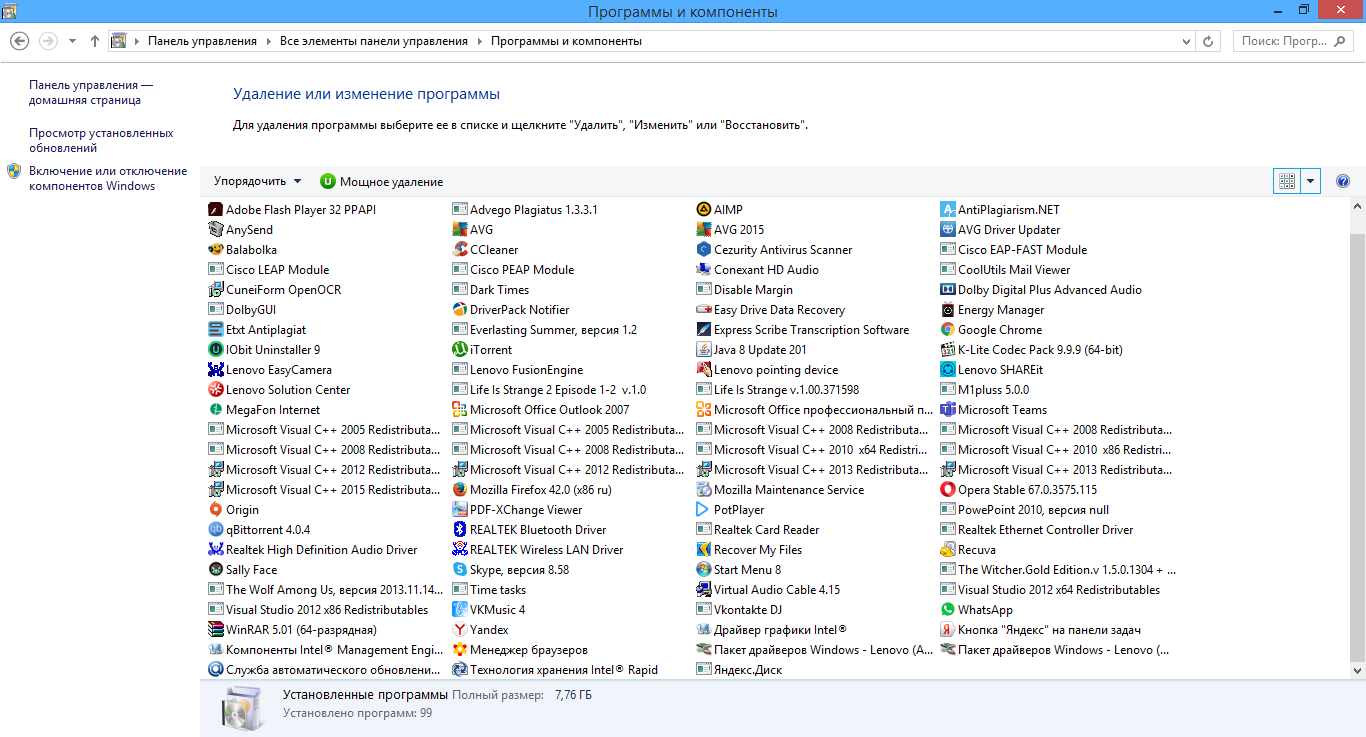The height and width of the screenshot is (737, 1366).
Task: Select the Energy Manager icon
Action: coord(948,310)
